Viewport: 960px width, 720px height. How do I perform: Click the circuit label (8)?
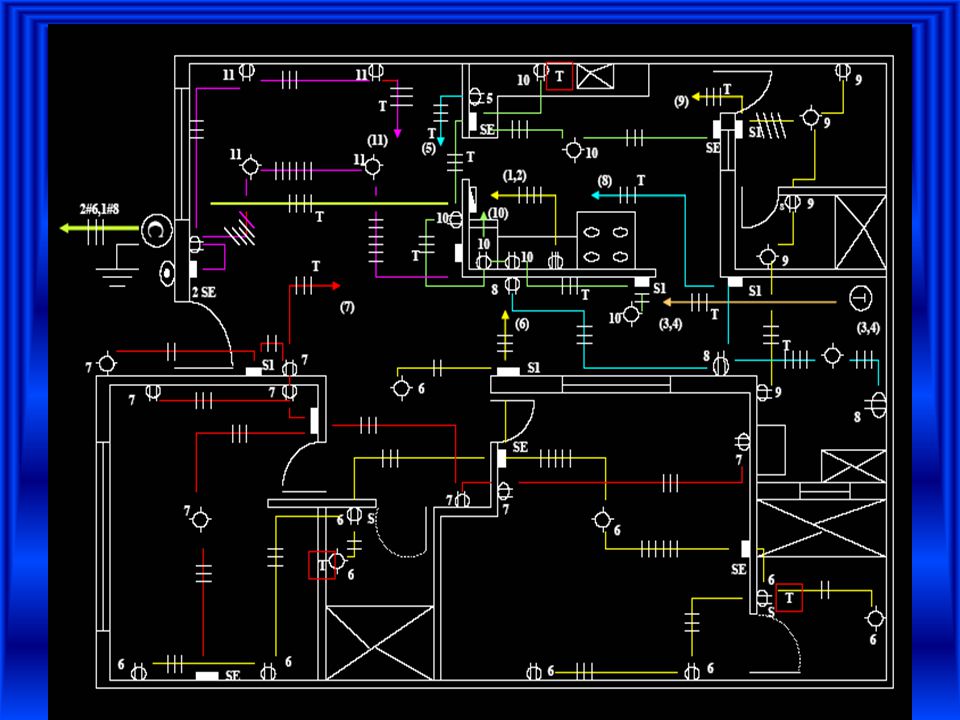(605, 181)
